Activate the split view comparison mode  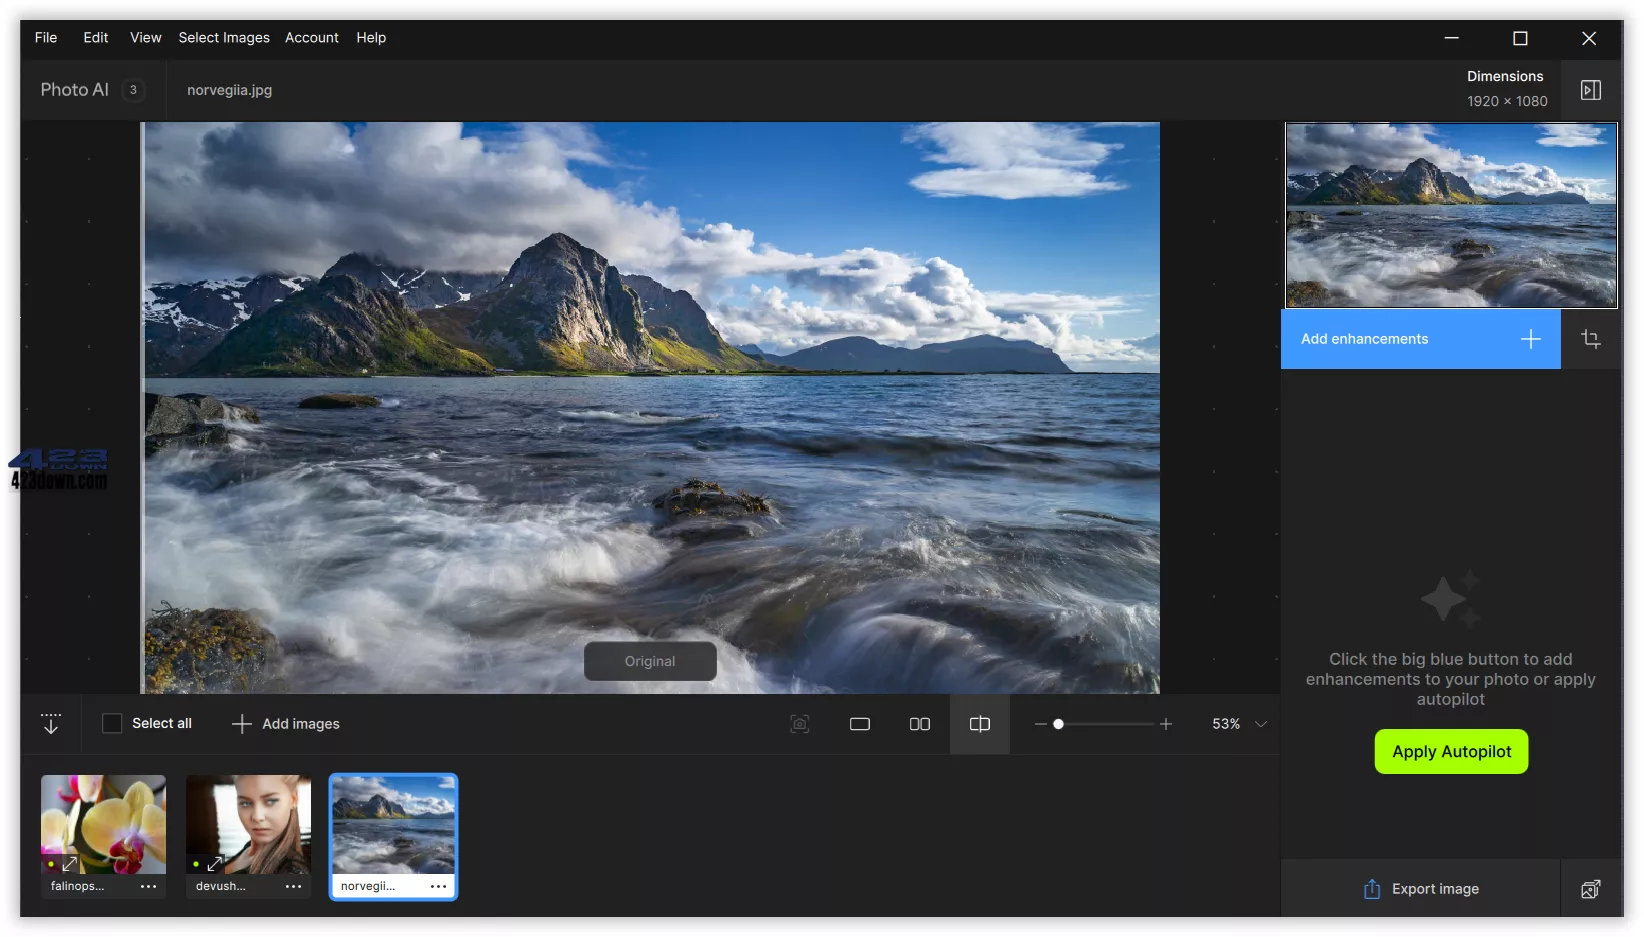[979, 724]
